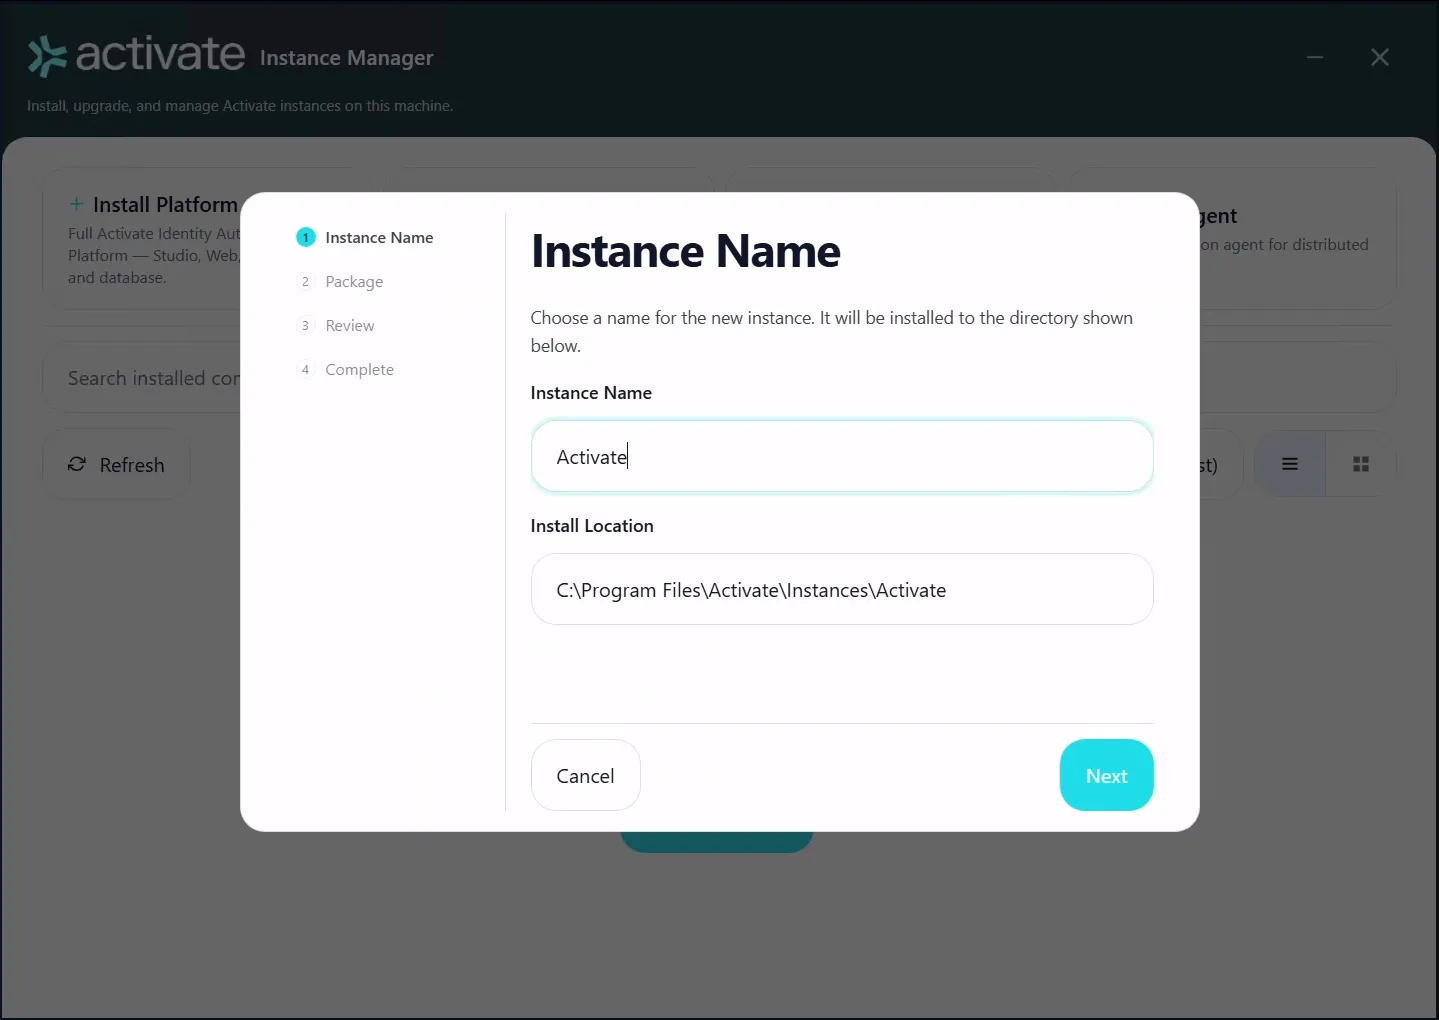Image resolution: width=1439 pixels, height=1020 pixels.
Task: Switch to list view layout
Action: coord(1290,464)
